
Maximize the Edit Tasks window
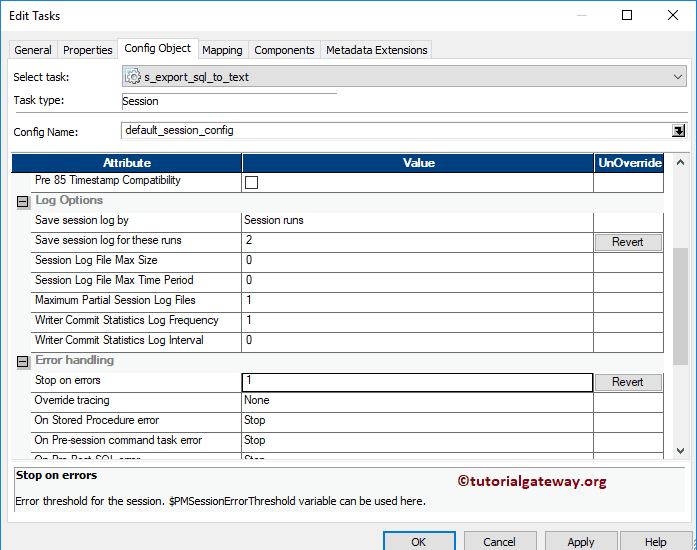click(627, 15)
